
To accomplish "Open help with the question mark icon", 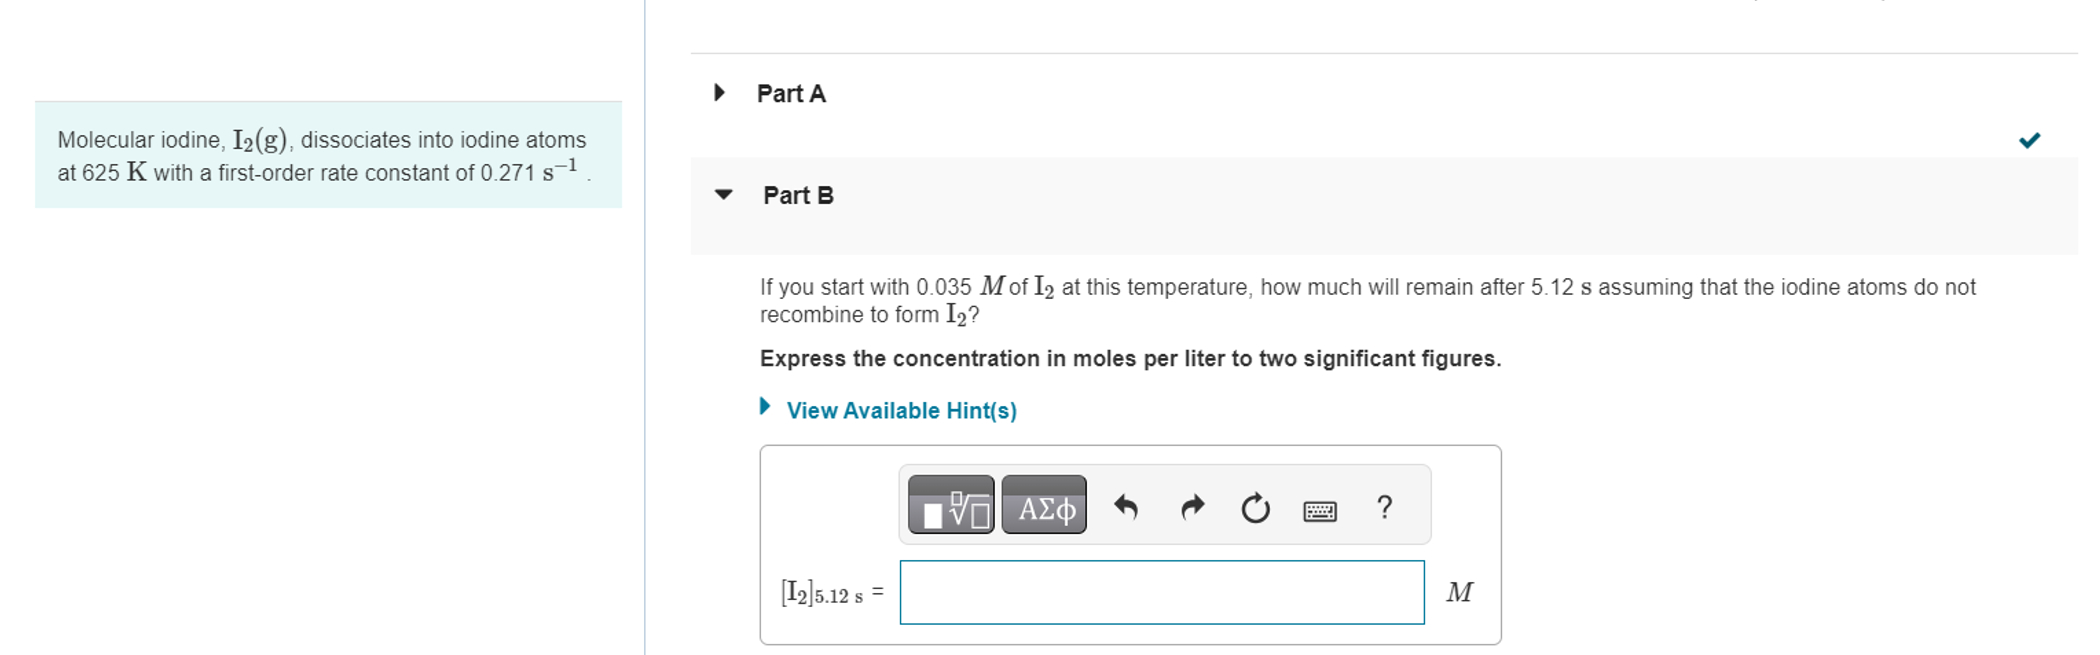I will pyautogui.click(x=1384, y=507).
